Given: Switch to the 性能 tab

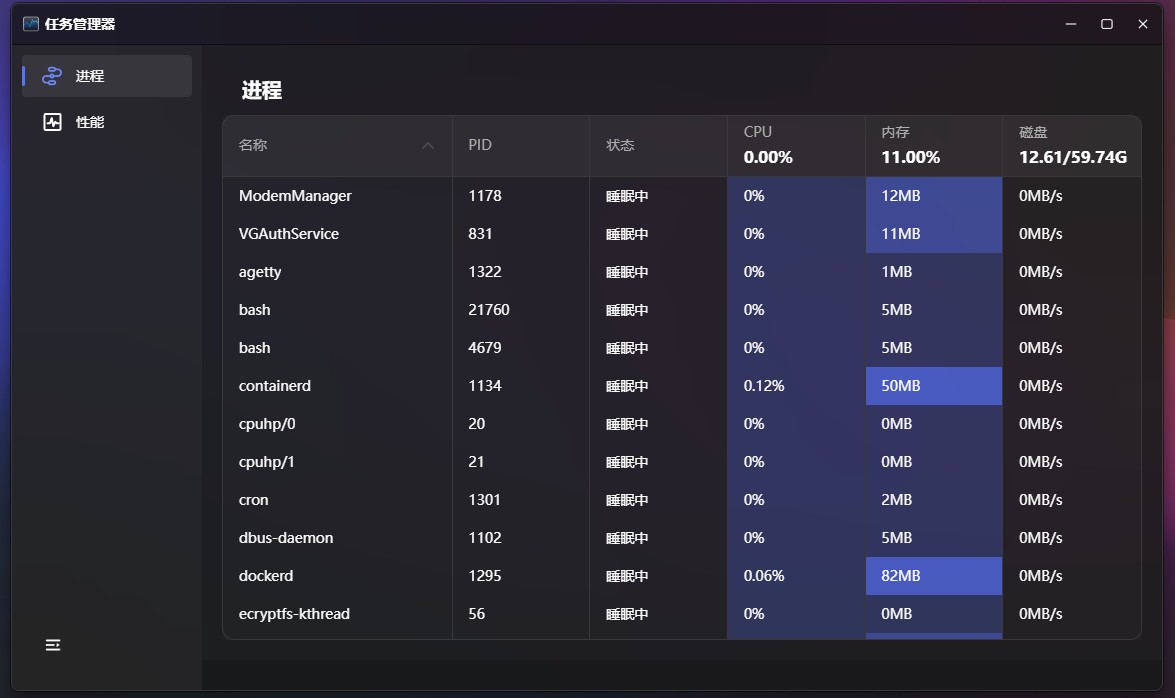Looking at the screenshot, I should pos(90,122).
